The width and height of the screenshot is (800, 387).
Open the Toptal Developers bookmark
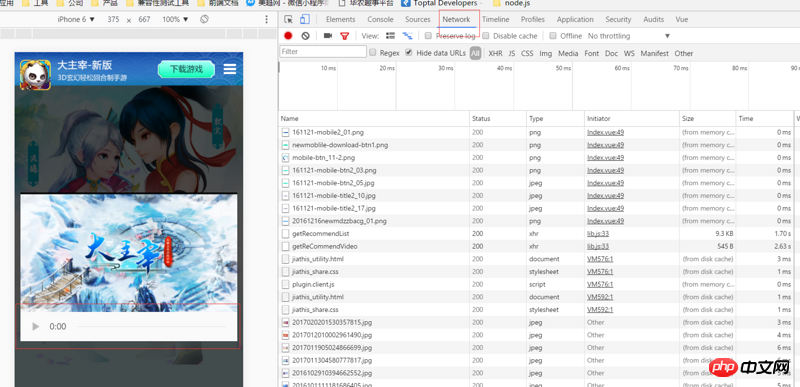(x=440, y=3)
